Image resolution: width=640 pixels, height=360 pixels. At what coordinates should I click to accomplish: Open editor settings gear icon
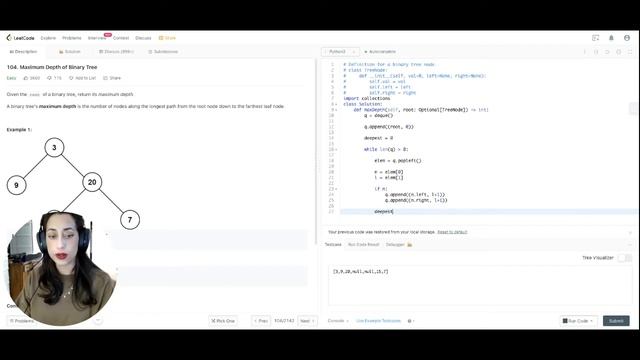coord(619,52)
